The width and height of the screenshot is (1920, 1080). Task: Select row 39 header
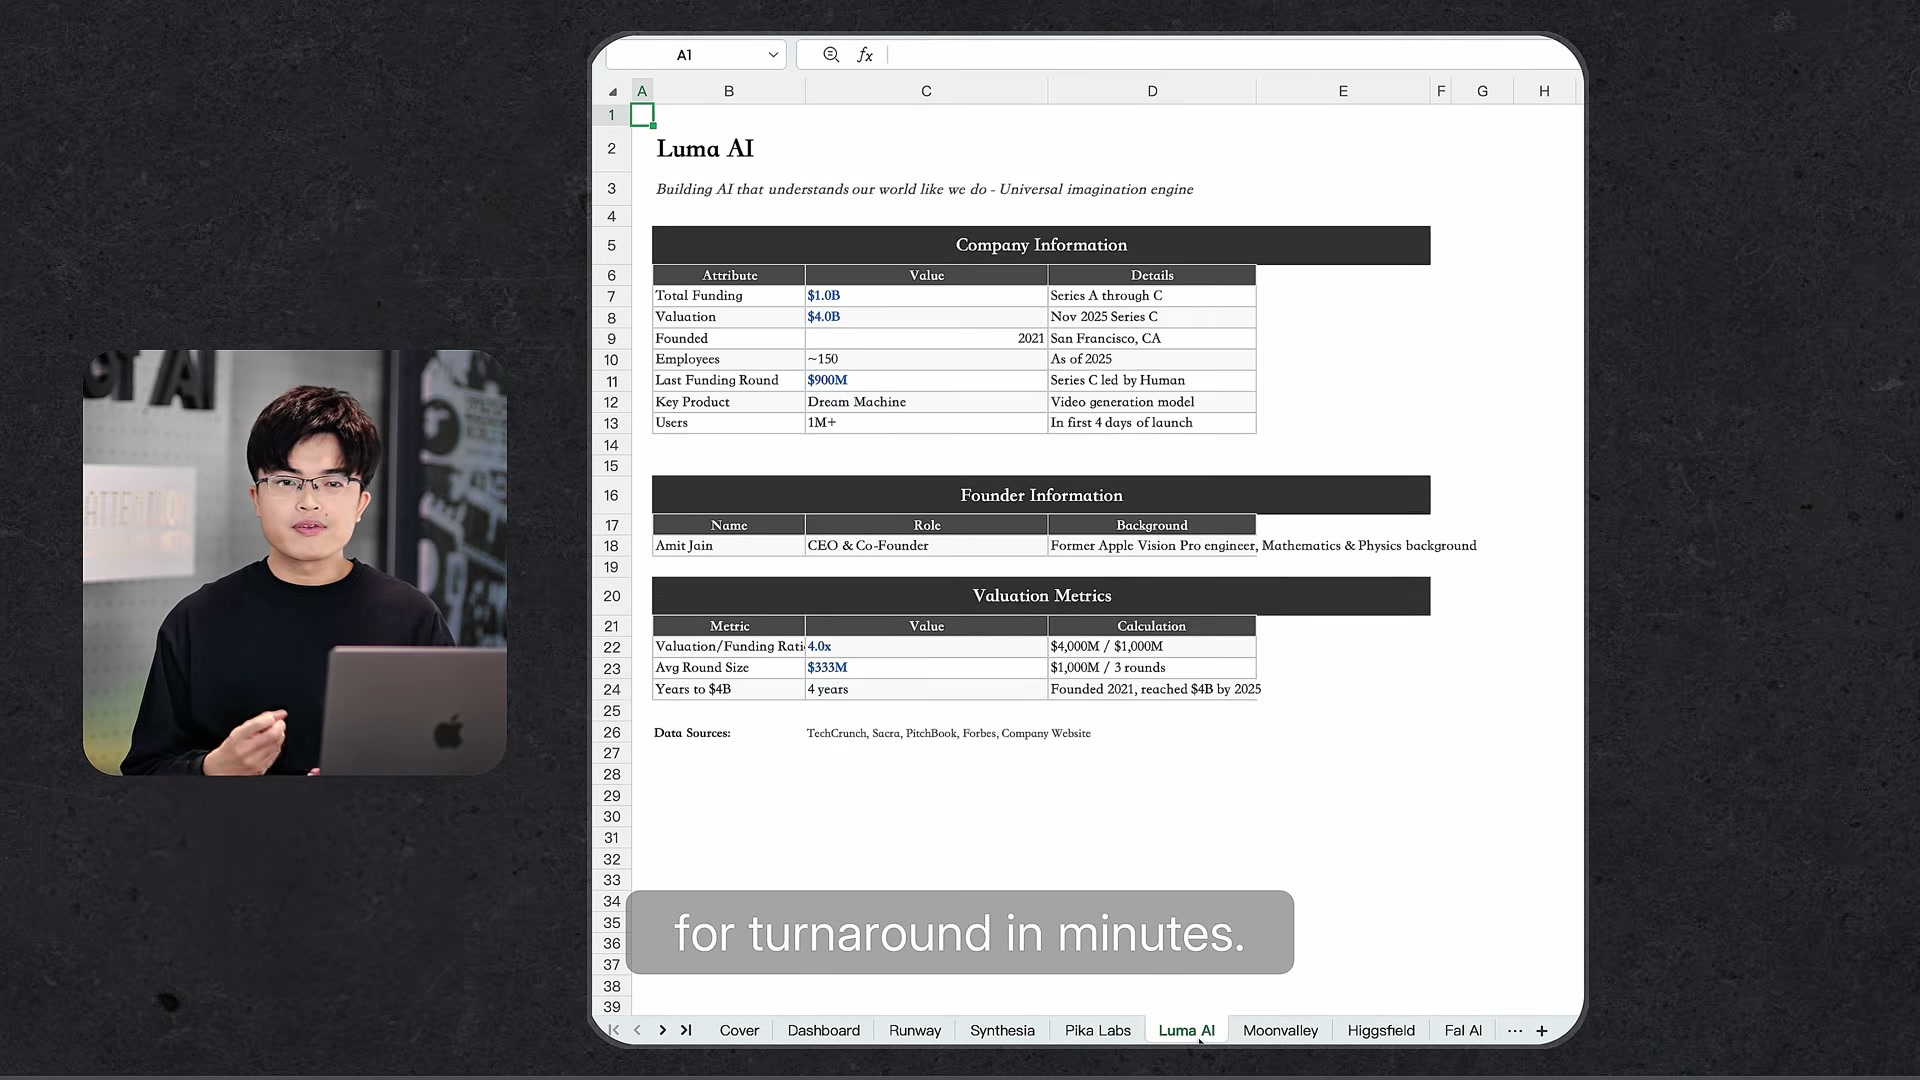(x=611, y=1007)
